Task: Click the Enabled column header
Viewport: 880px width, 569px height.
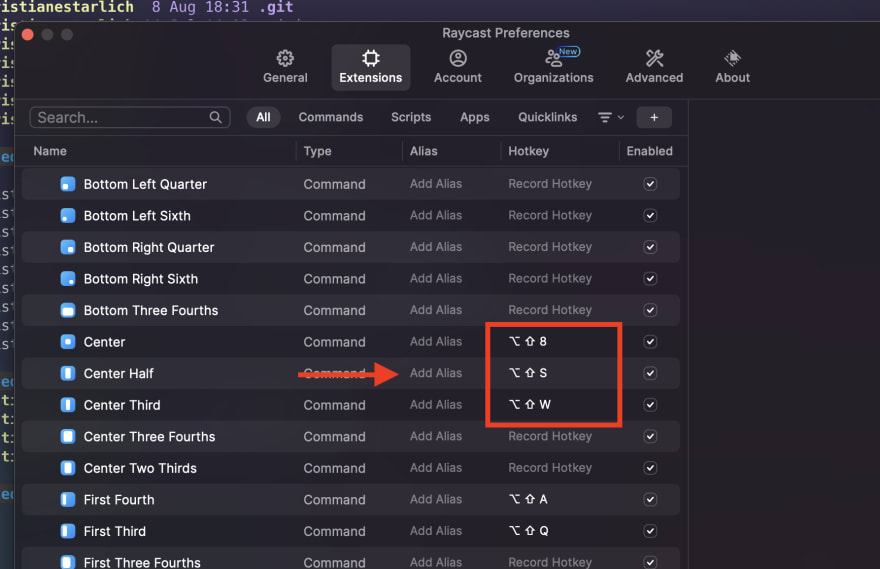Action: click(x=649, y=151)
